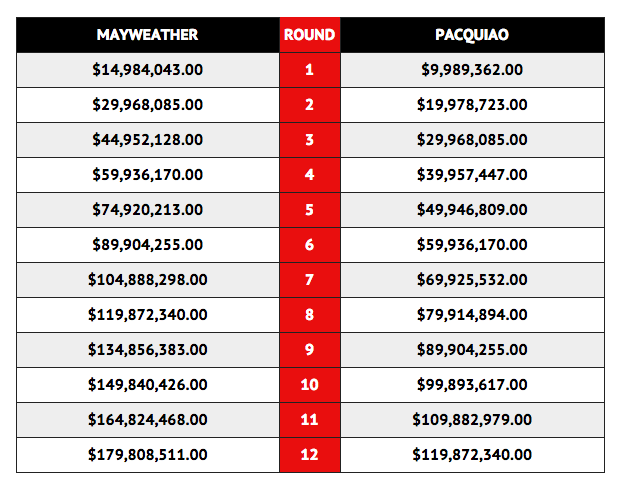Click the red round 8 cell
This screenshot has height=489, width=621.
[310, 315]
